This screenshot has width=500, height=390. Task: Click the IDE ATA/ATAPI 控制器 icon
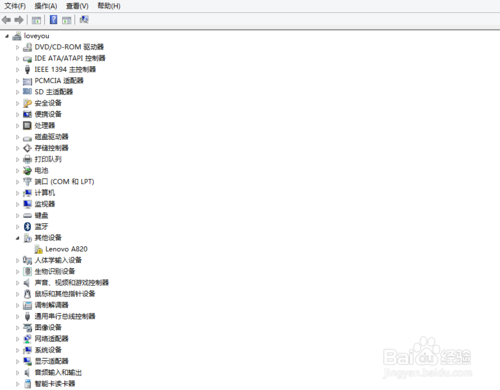pos(27,59)
